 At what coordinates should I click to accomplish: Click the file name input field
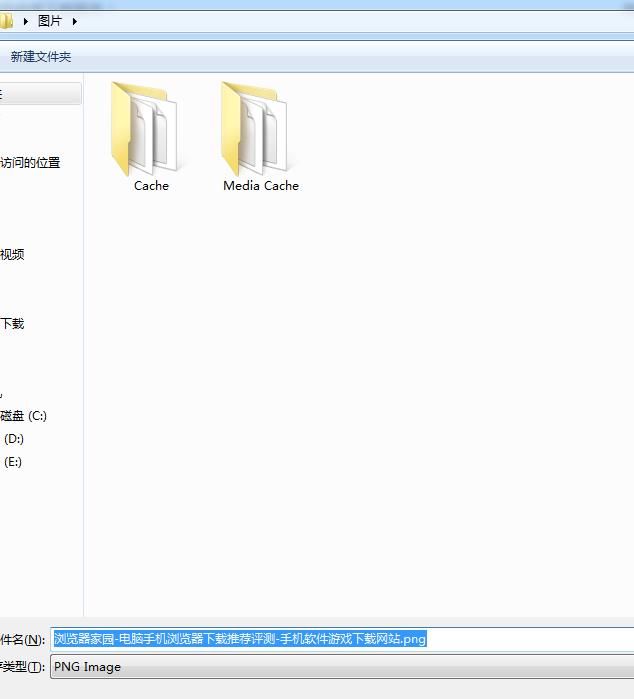(342, 639)
